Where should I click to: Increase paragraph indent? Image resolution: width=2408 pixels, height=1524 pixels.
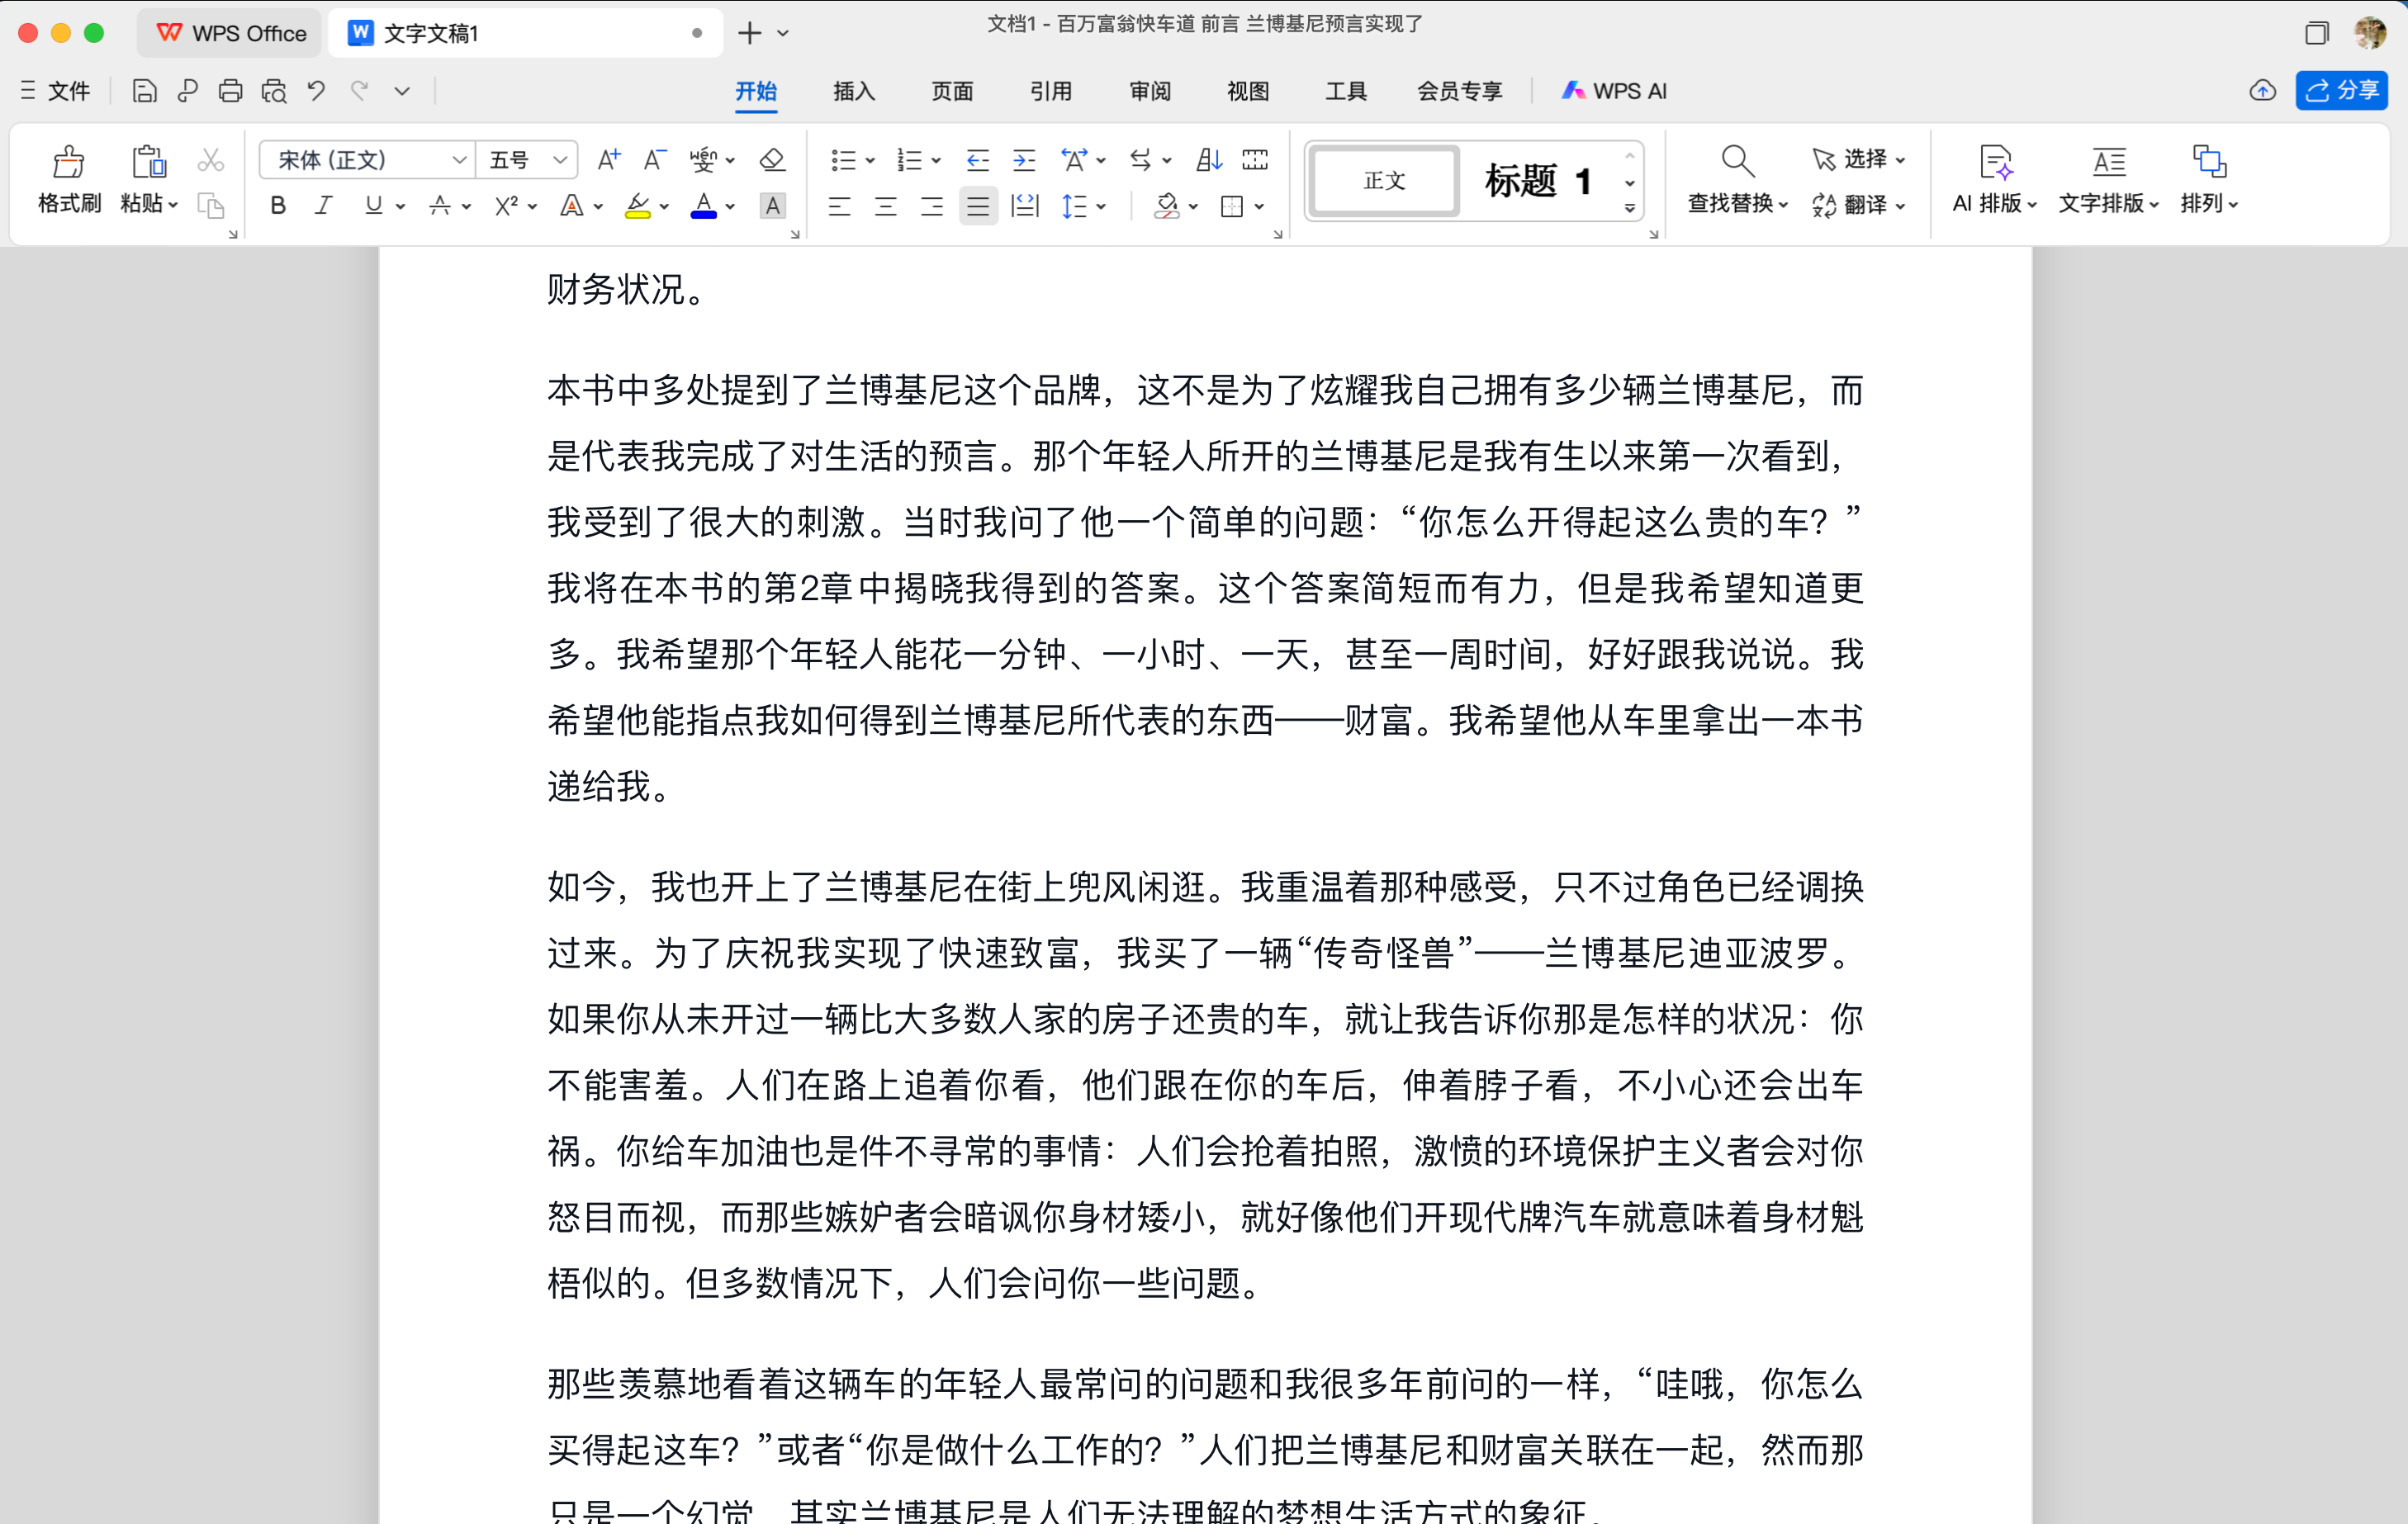pyautogui.click(x=1024, y=159)
